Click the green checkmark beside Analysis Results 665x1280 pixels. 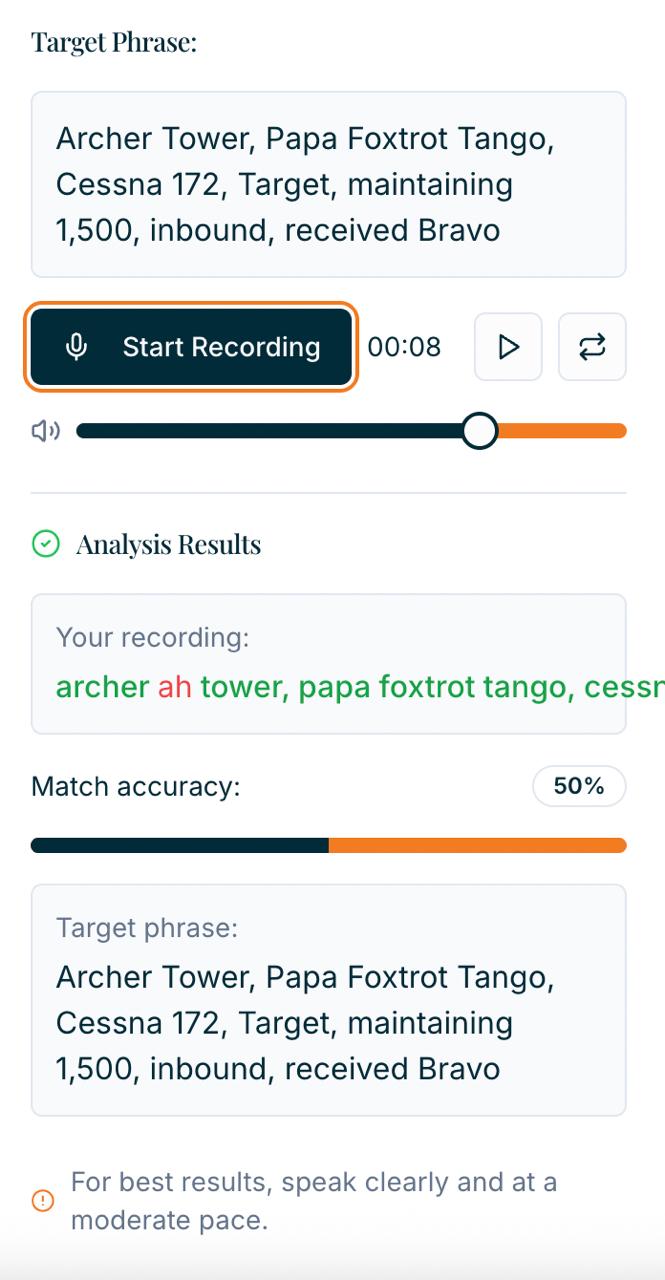[43, 543]
